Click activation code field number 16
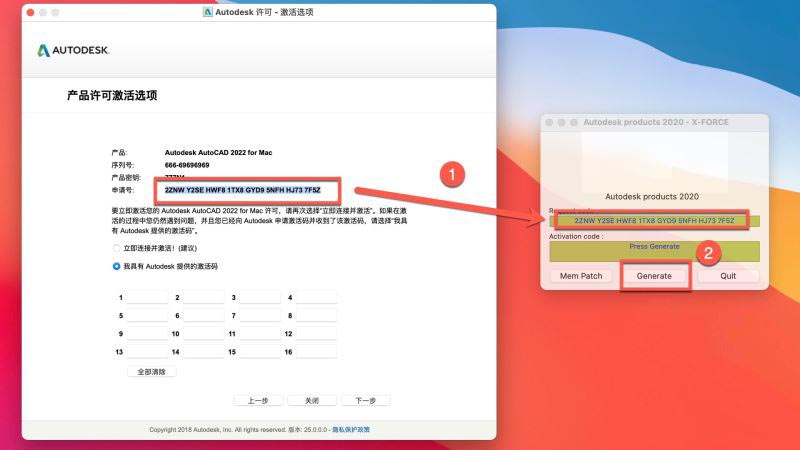Viewport: 800px width, 450px height. pos(316,352)
